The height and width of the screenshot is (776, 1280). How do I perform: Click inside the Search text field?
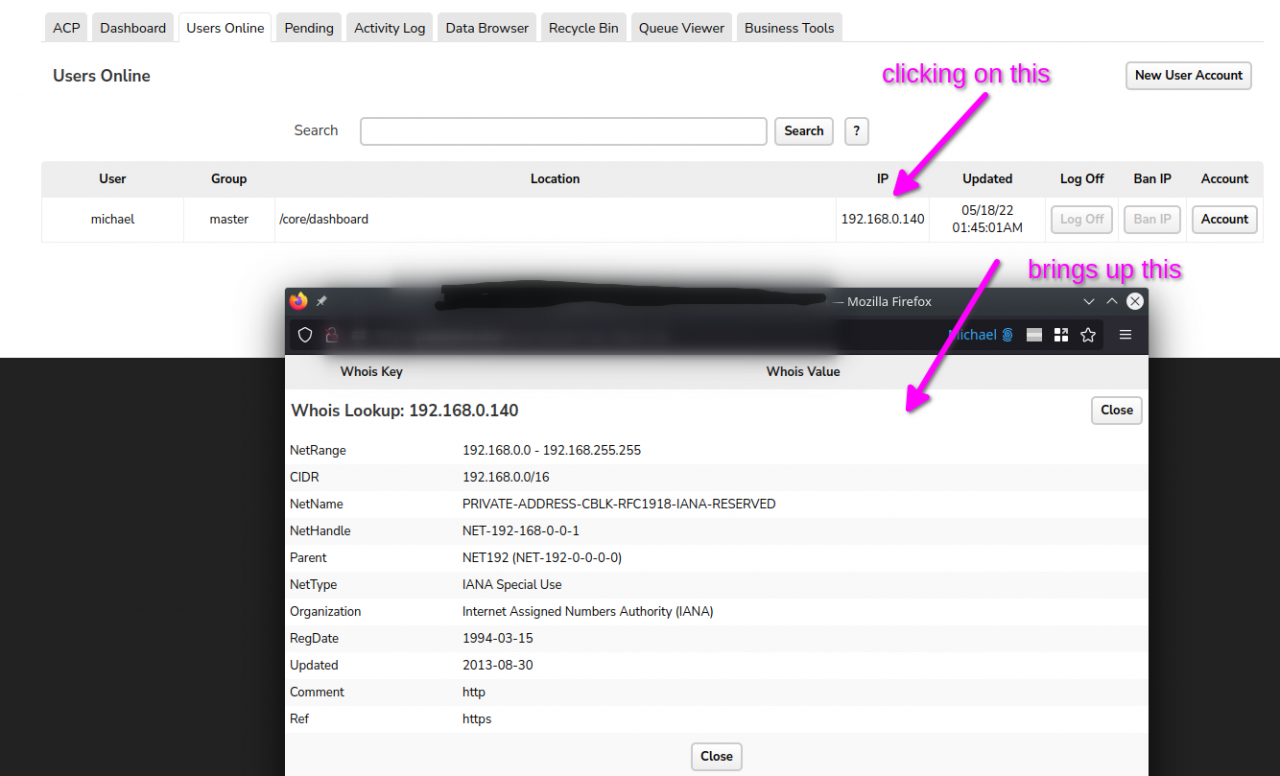tap(563, 131)
